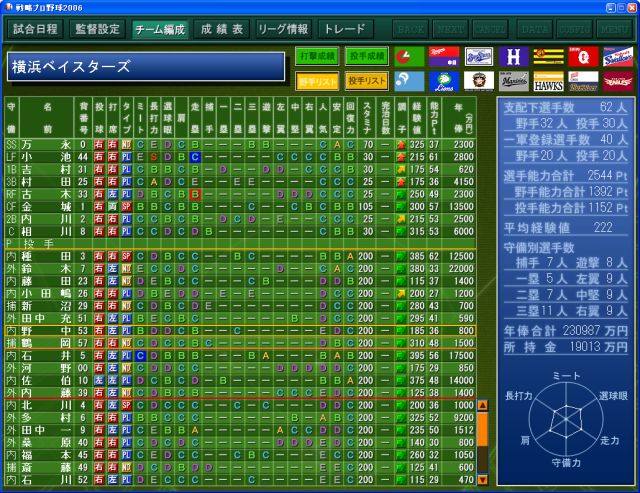Select the Marines team logo

pos(513,82)
